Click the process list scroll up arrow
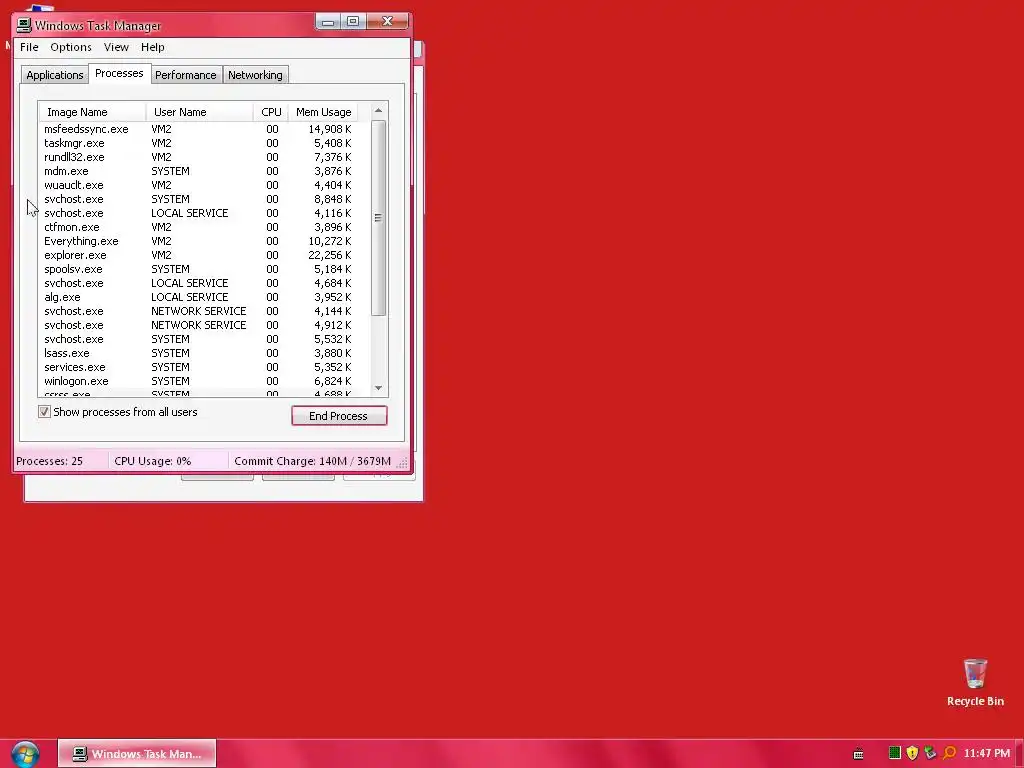Image resolution: width=1024 pixels, height=768 pixels. (x=378, y=110)
